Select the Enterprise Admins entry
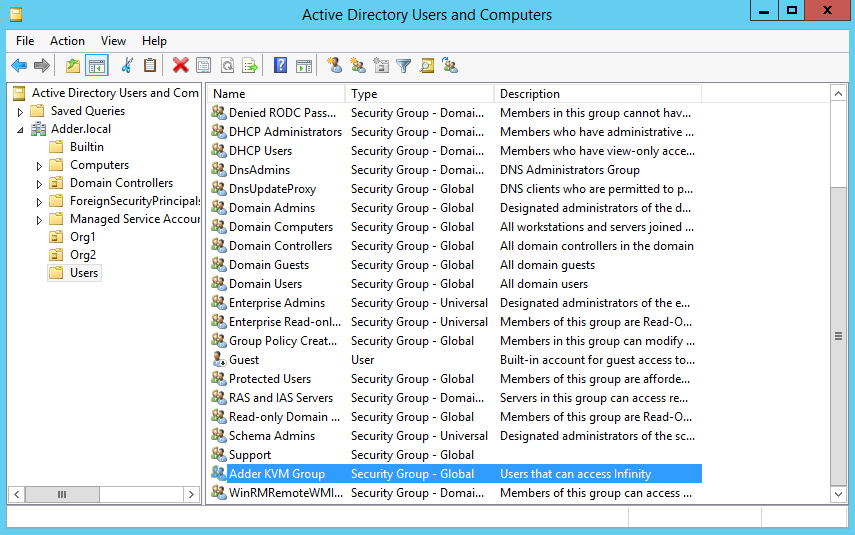Screen dimensions: 855x535 click(277, 303)
